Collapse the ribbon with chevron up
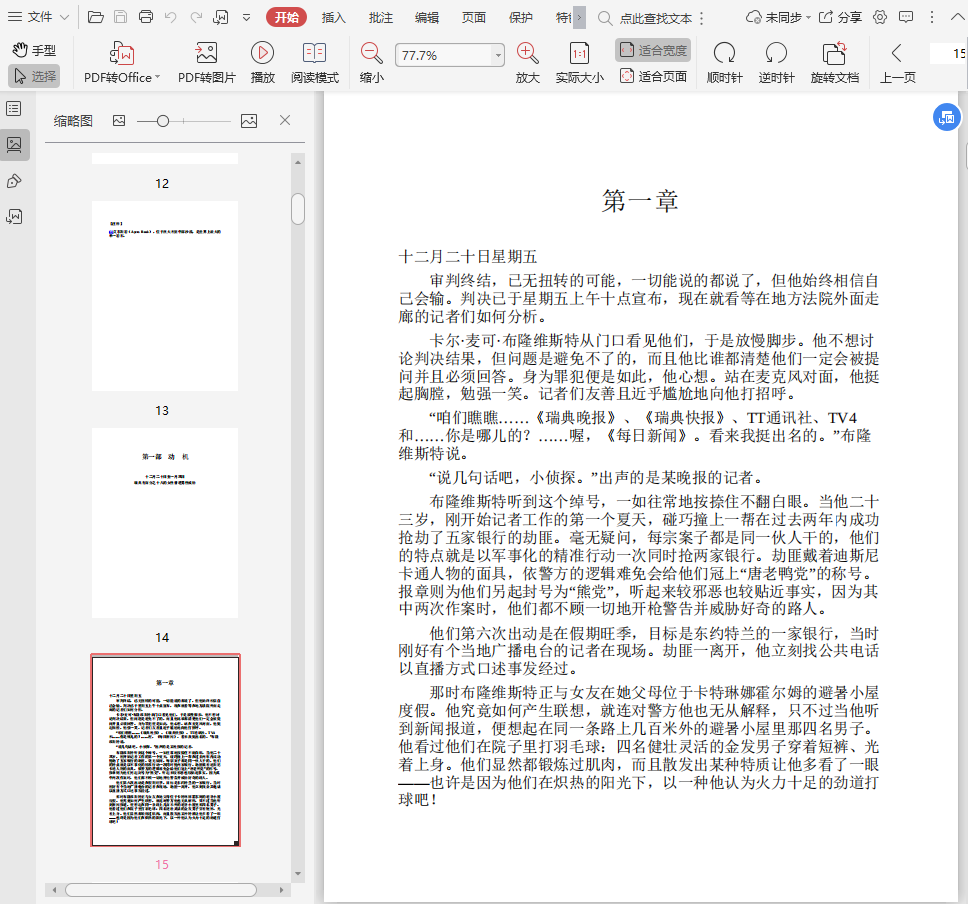 click(957, 17)
